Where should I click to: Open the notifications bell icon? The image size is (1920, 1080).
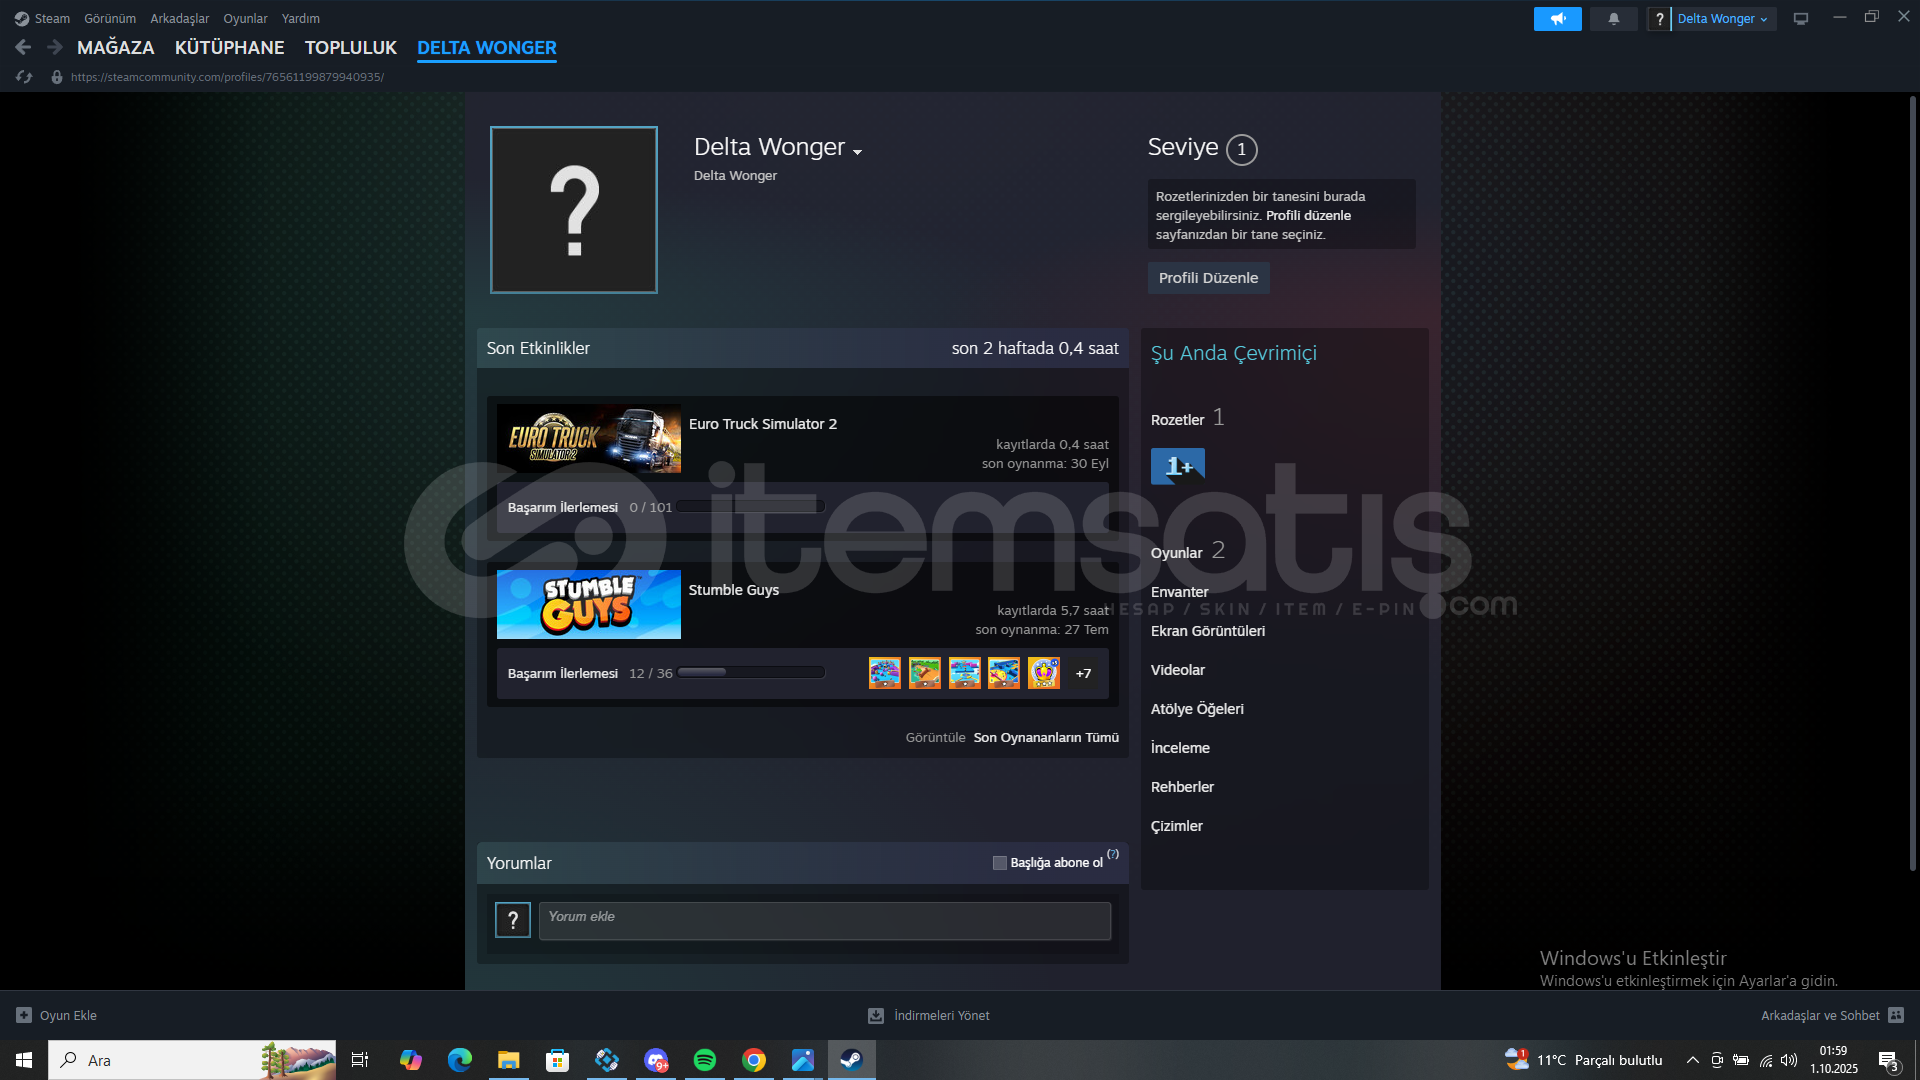1613,19
